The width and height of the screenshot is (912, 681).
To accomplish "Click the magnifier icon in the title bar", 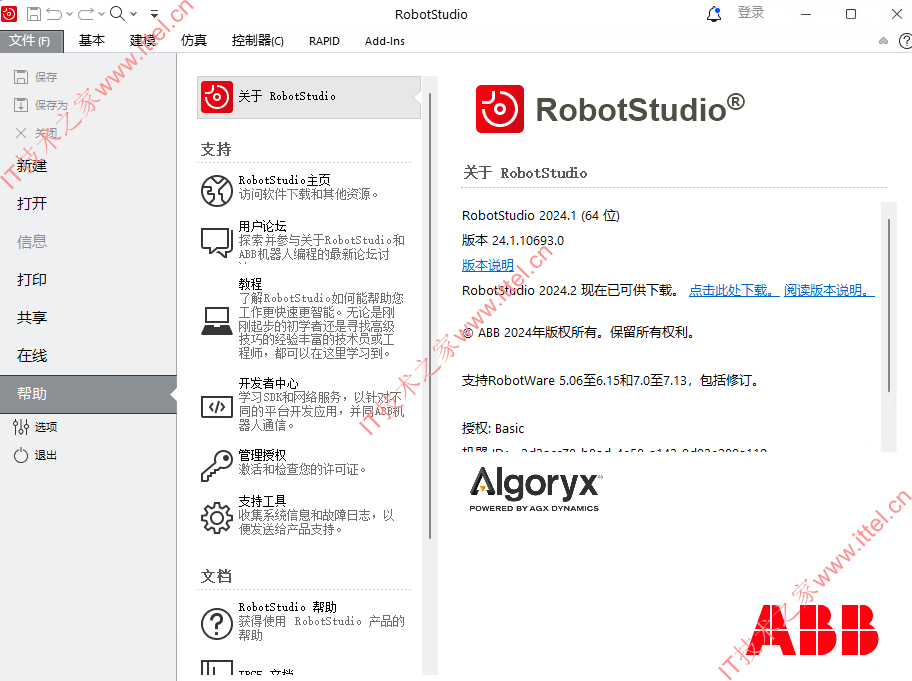I will (x=117, y=14).
